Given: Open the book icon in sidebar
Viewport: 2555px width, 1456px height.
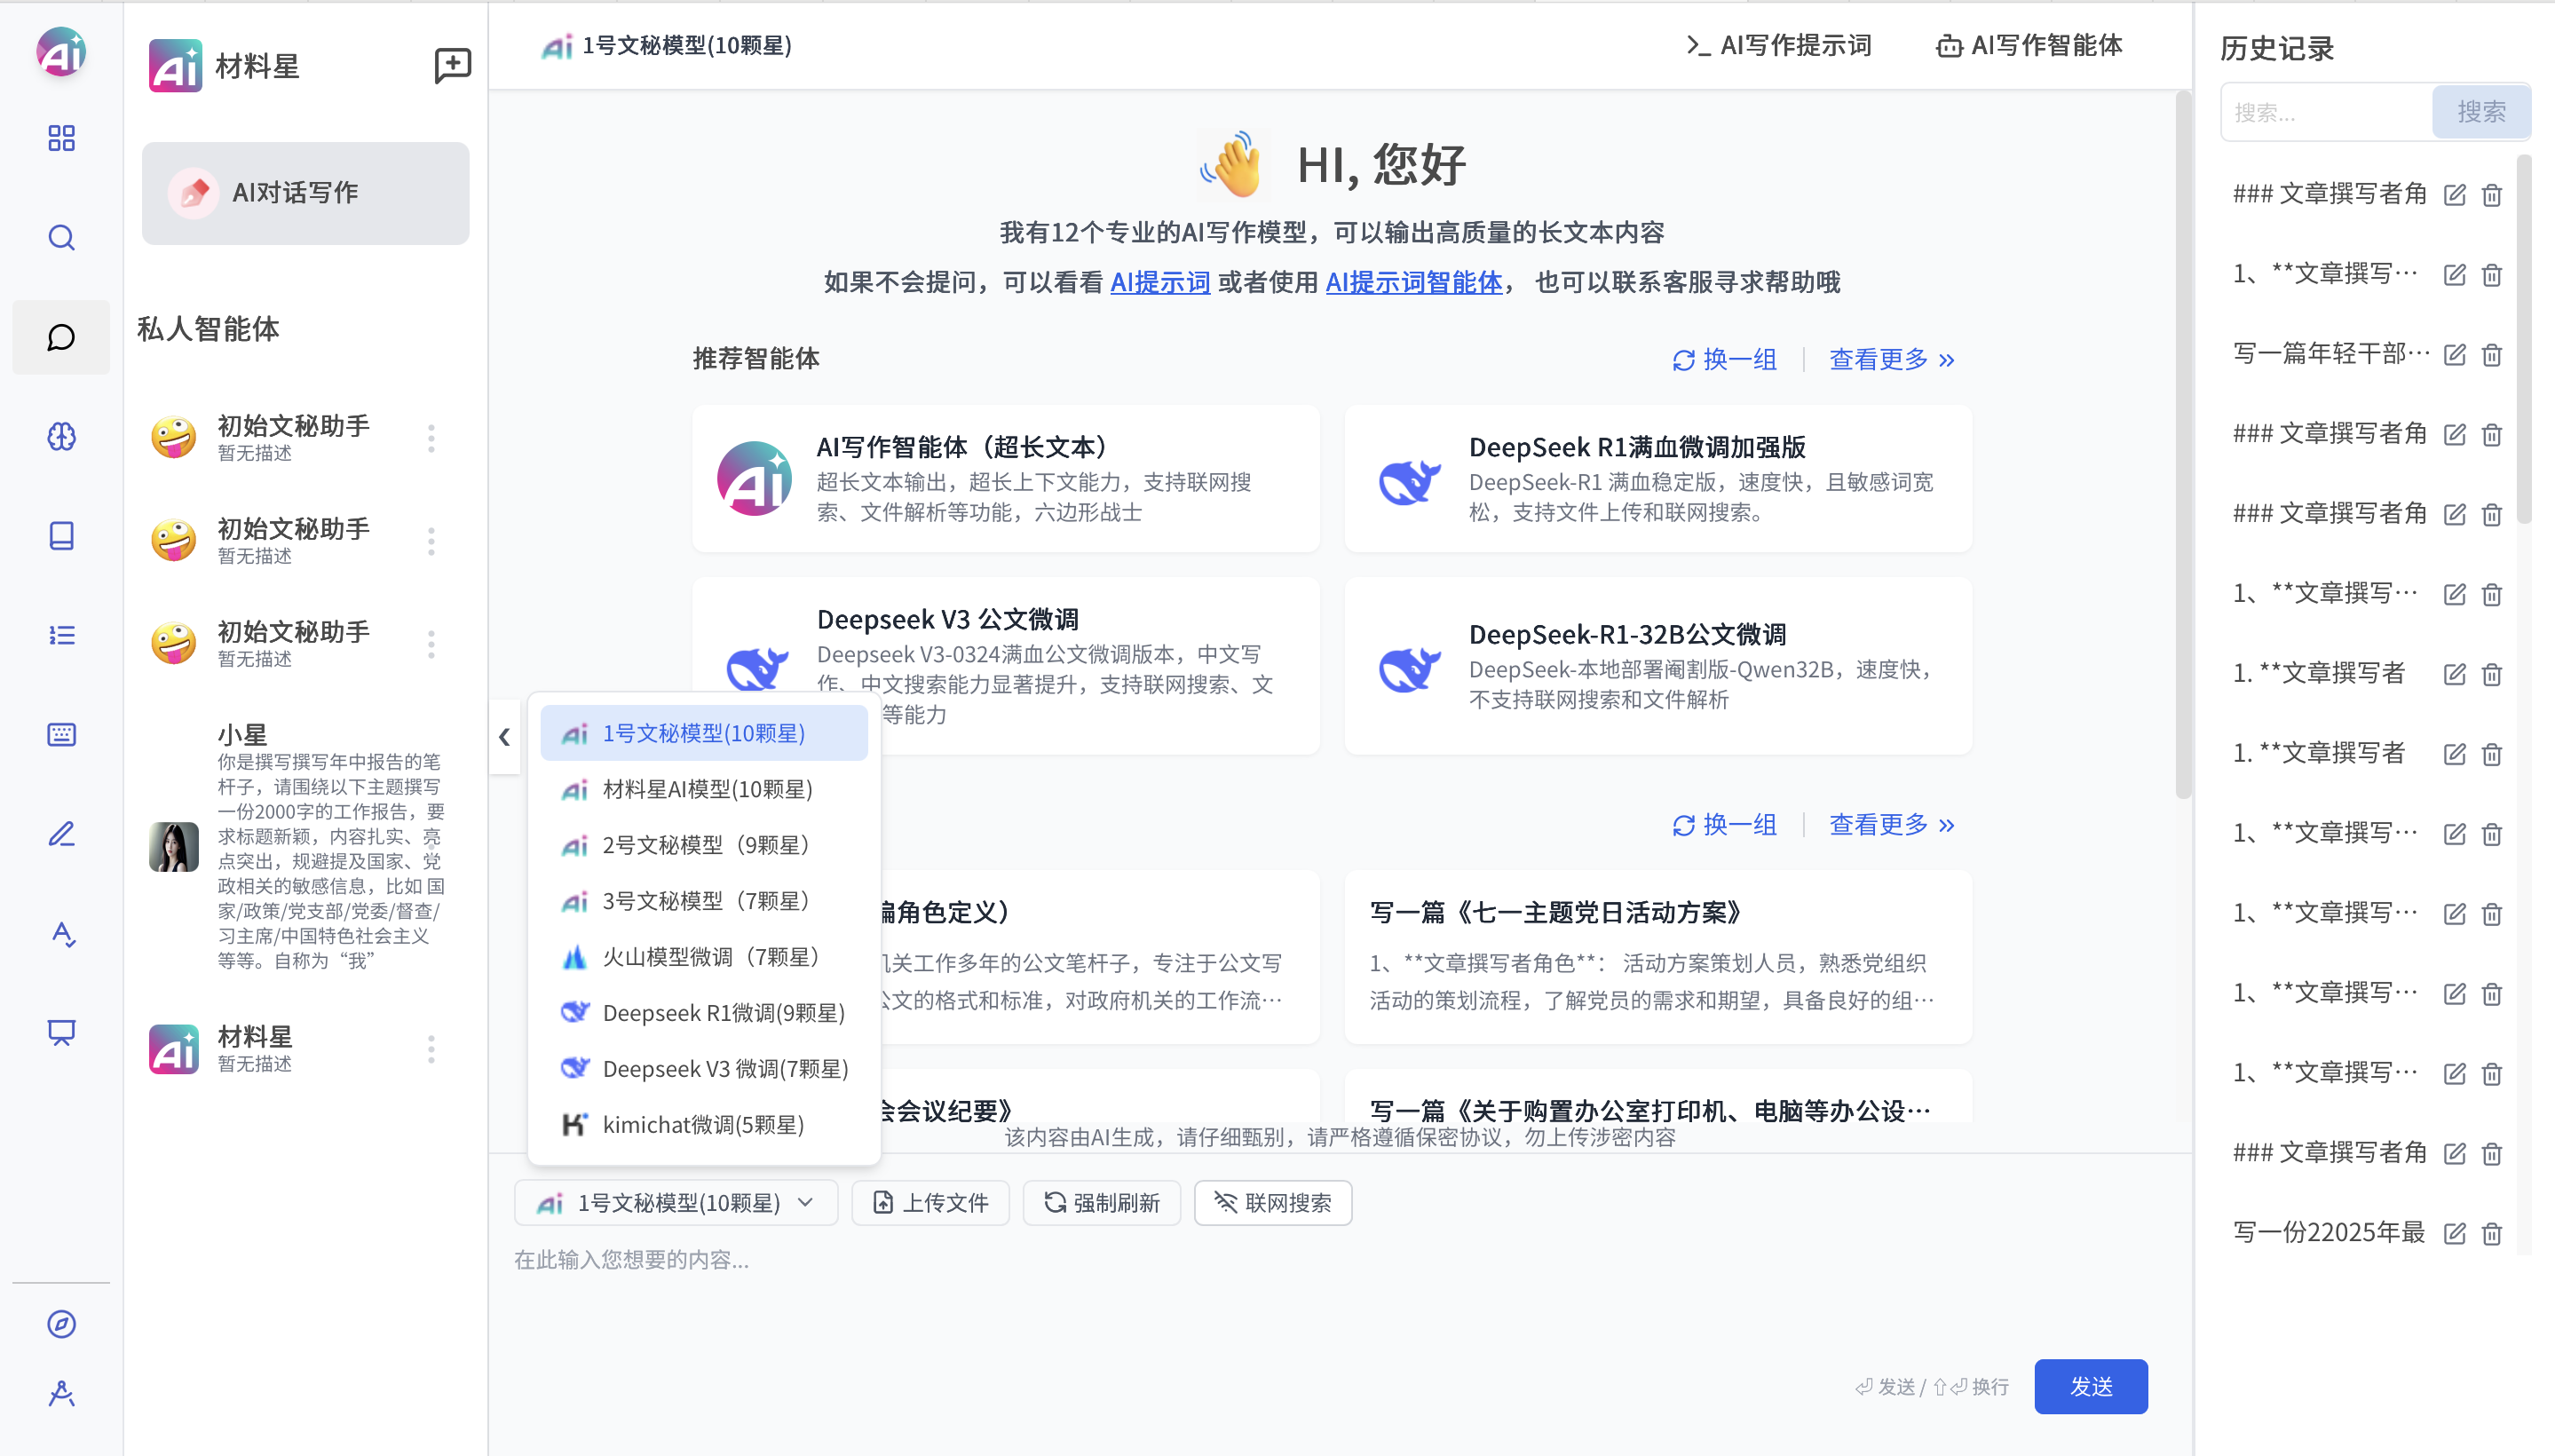Looking at the screenshot, I should 61,535.
